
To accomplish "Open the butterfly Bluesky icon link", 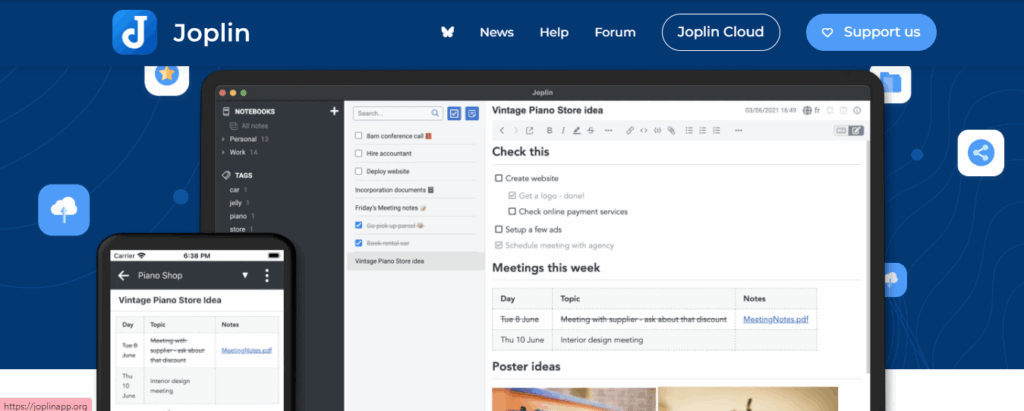I will point(447,32).
